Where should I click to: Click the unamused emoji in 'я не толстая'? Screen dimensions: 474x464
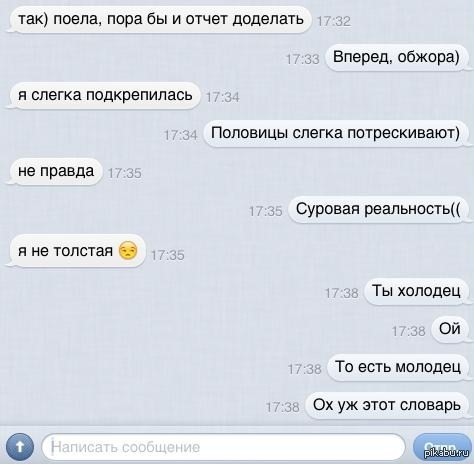(128, 250)
